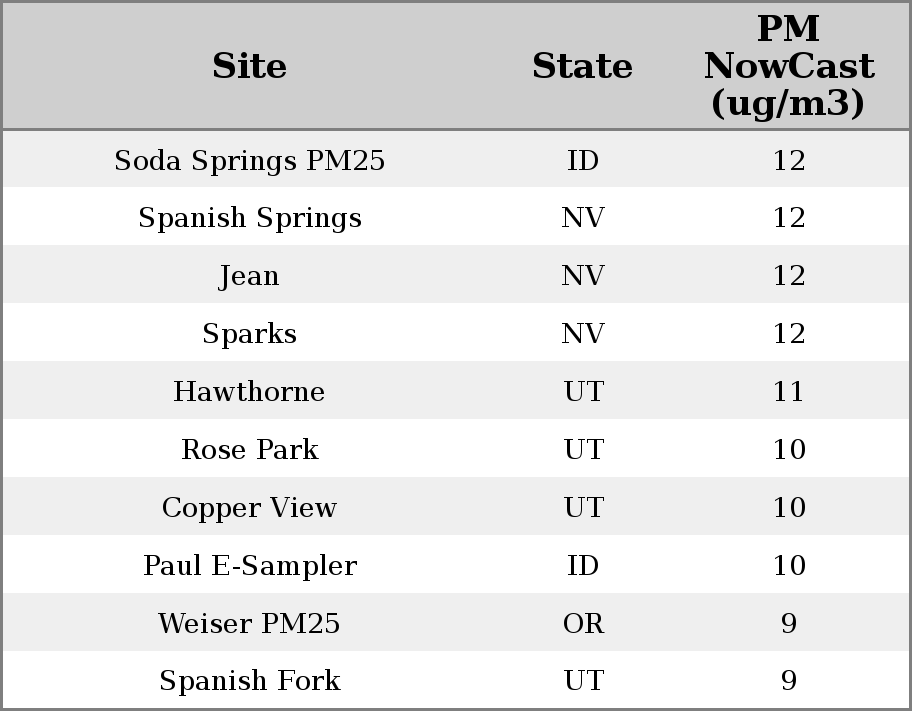Select the Rose Park site name

coord(249,449)
